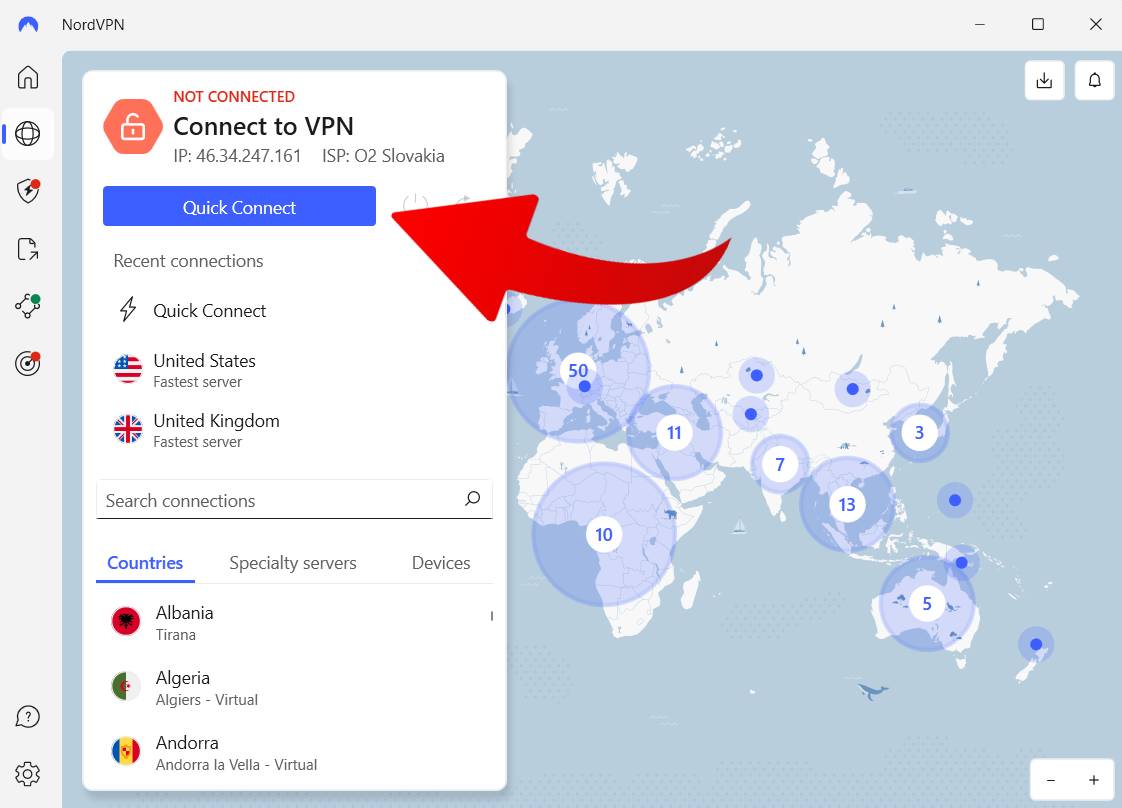Connect to United Kingdom fastest server

pos(295,430)
